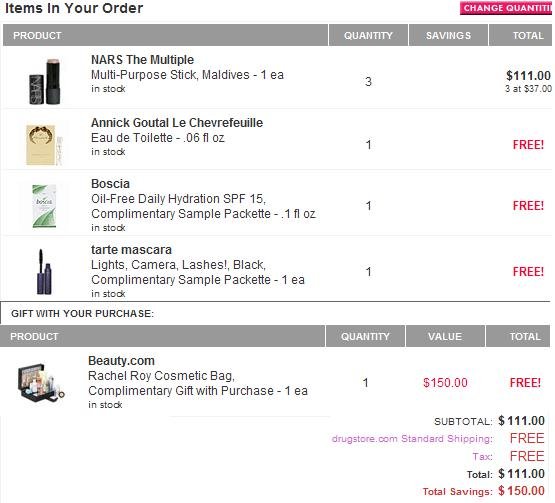Open the tarte mascara product title

[131, 250]
